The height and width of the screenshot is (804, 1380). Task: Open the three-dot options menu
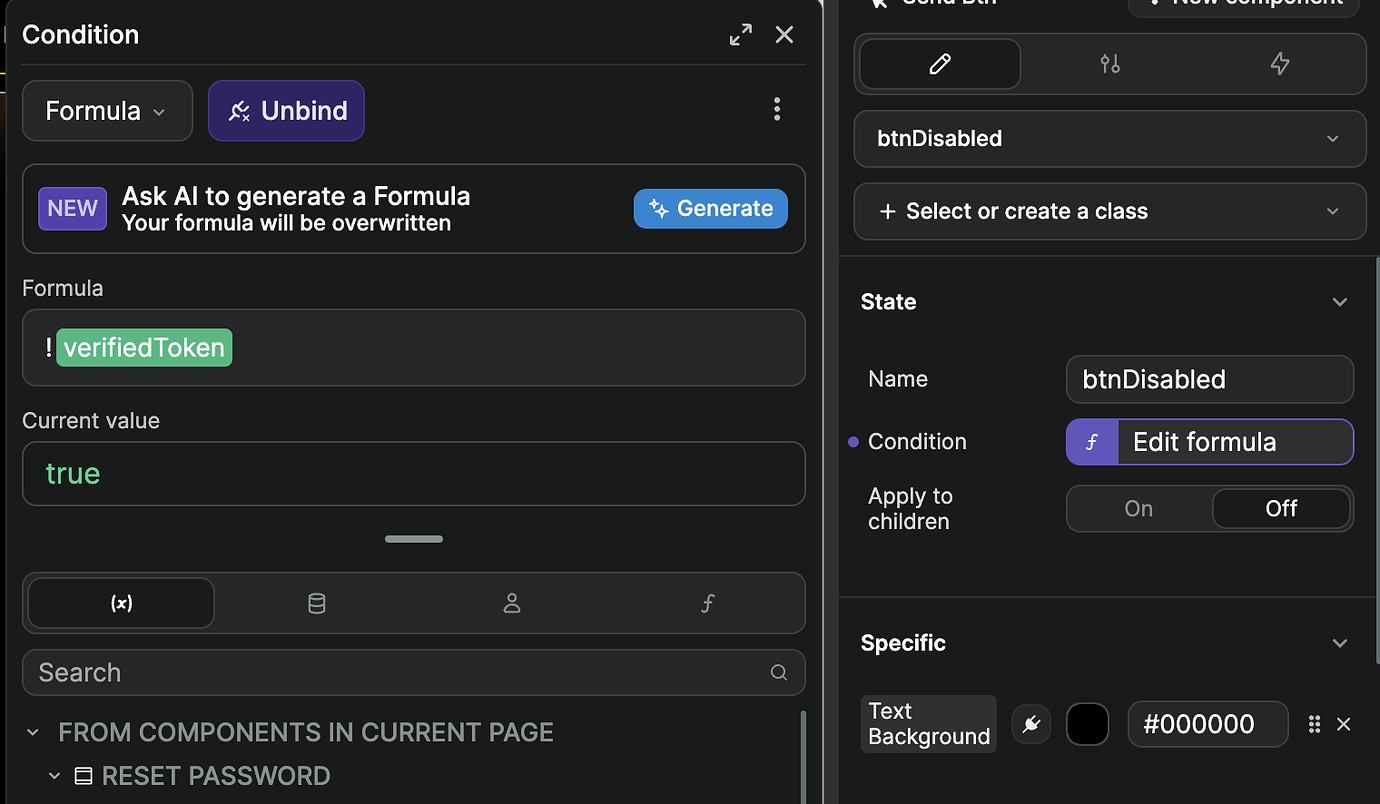point(777,109)
